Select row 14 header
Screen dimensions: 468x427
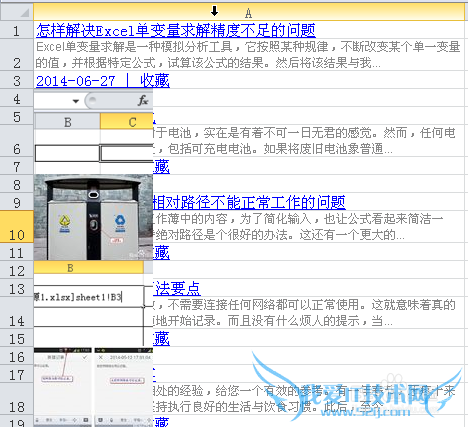[17, 313]
